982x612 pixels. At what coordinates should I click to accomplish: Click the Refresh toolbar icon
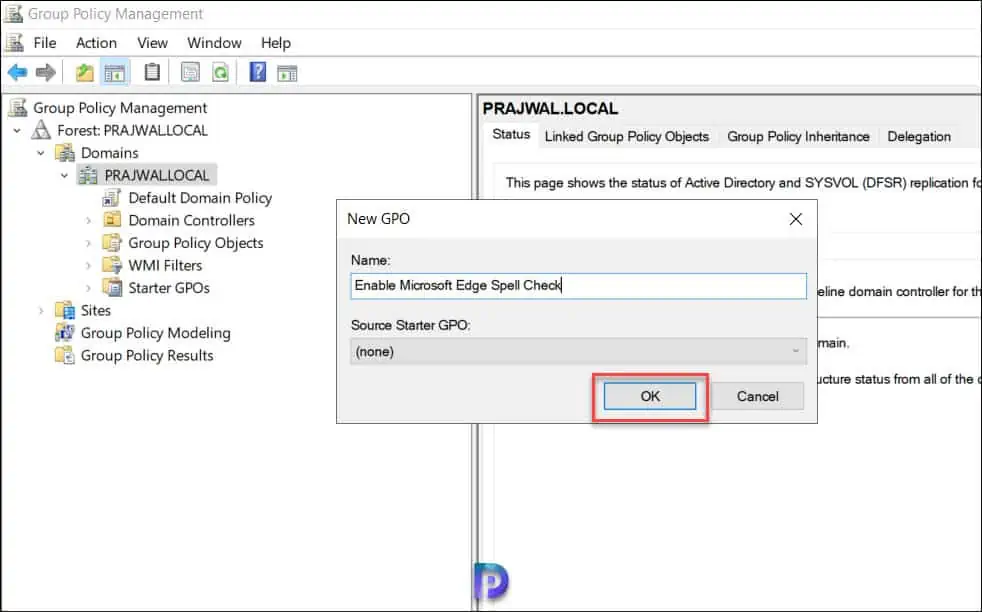(x=220, y=73)
